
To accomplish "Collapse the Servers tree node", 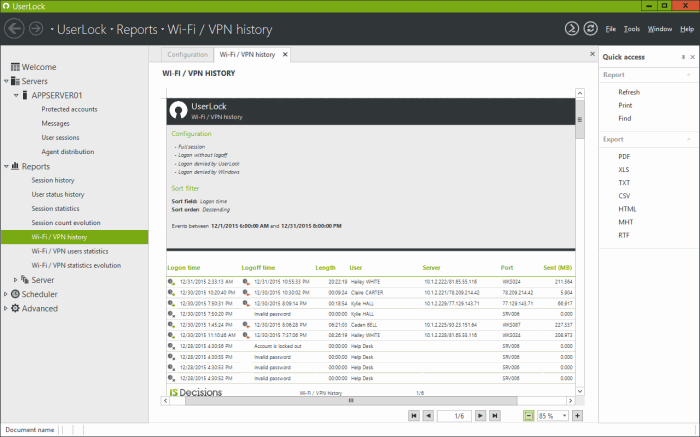I will [6, 81].
